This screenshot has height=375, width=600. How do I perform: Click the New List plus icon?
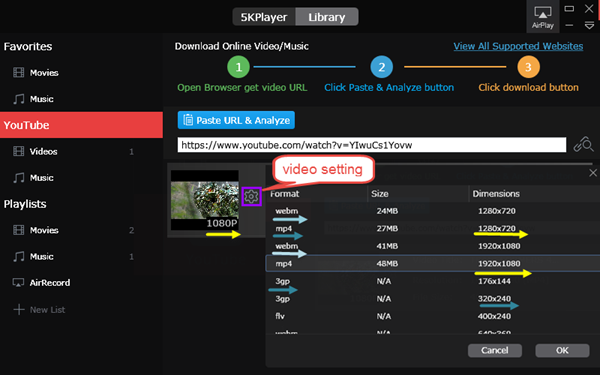tap(19, 309)
